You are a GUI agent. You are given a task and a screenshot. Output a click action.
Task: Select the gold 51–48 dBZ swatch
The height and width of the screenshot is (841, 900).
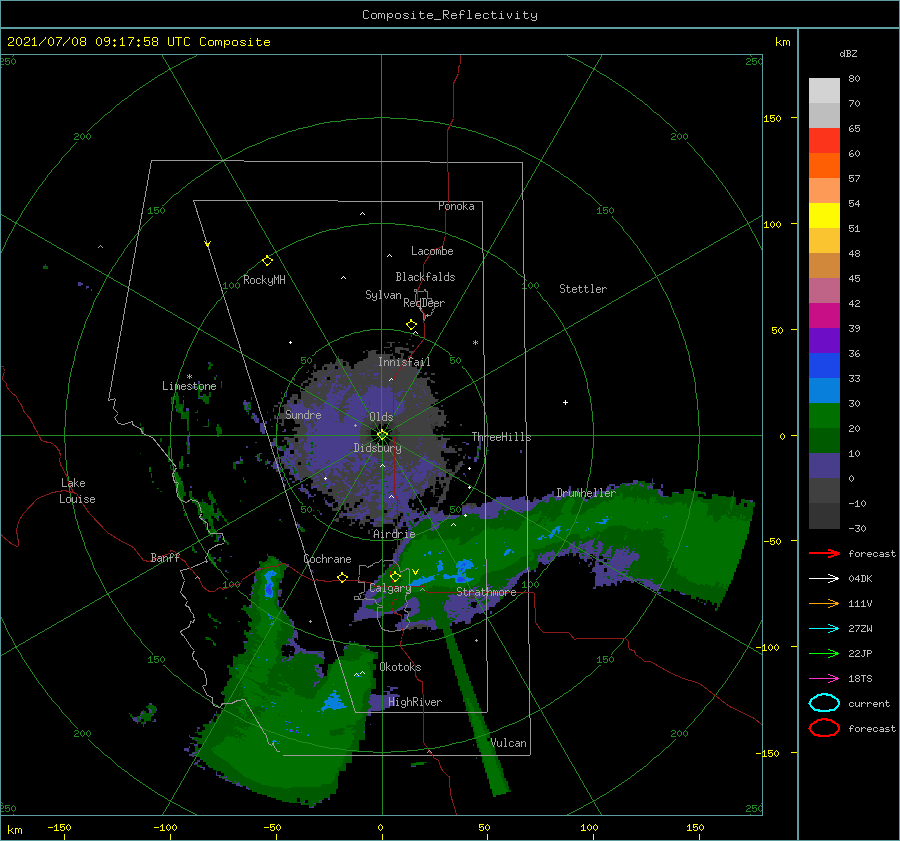pyautogui.click(x=824, y=241)
